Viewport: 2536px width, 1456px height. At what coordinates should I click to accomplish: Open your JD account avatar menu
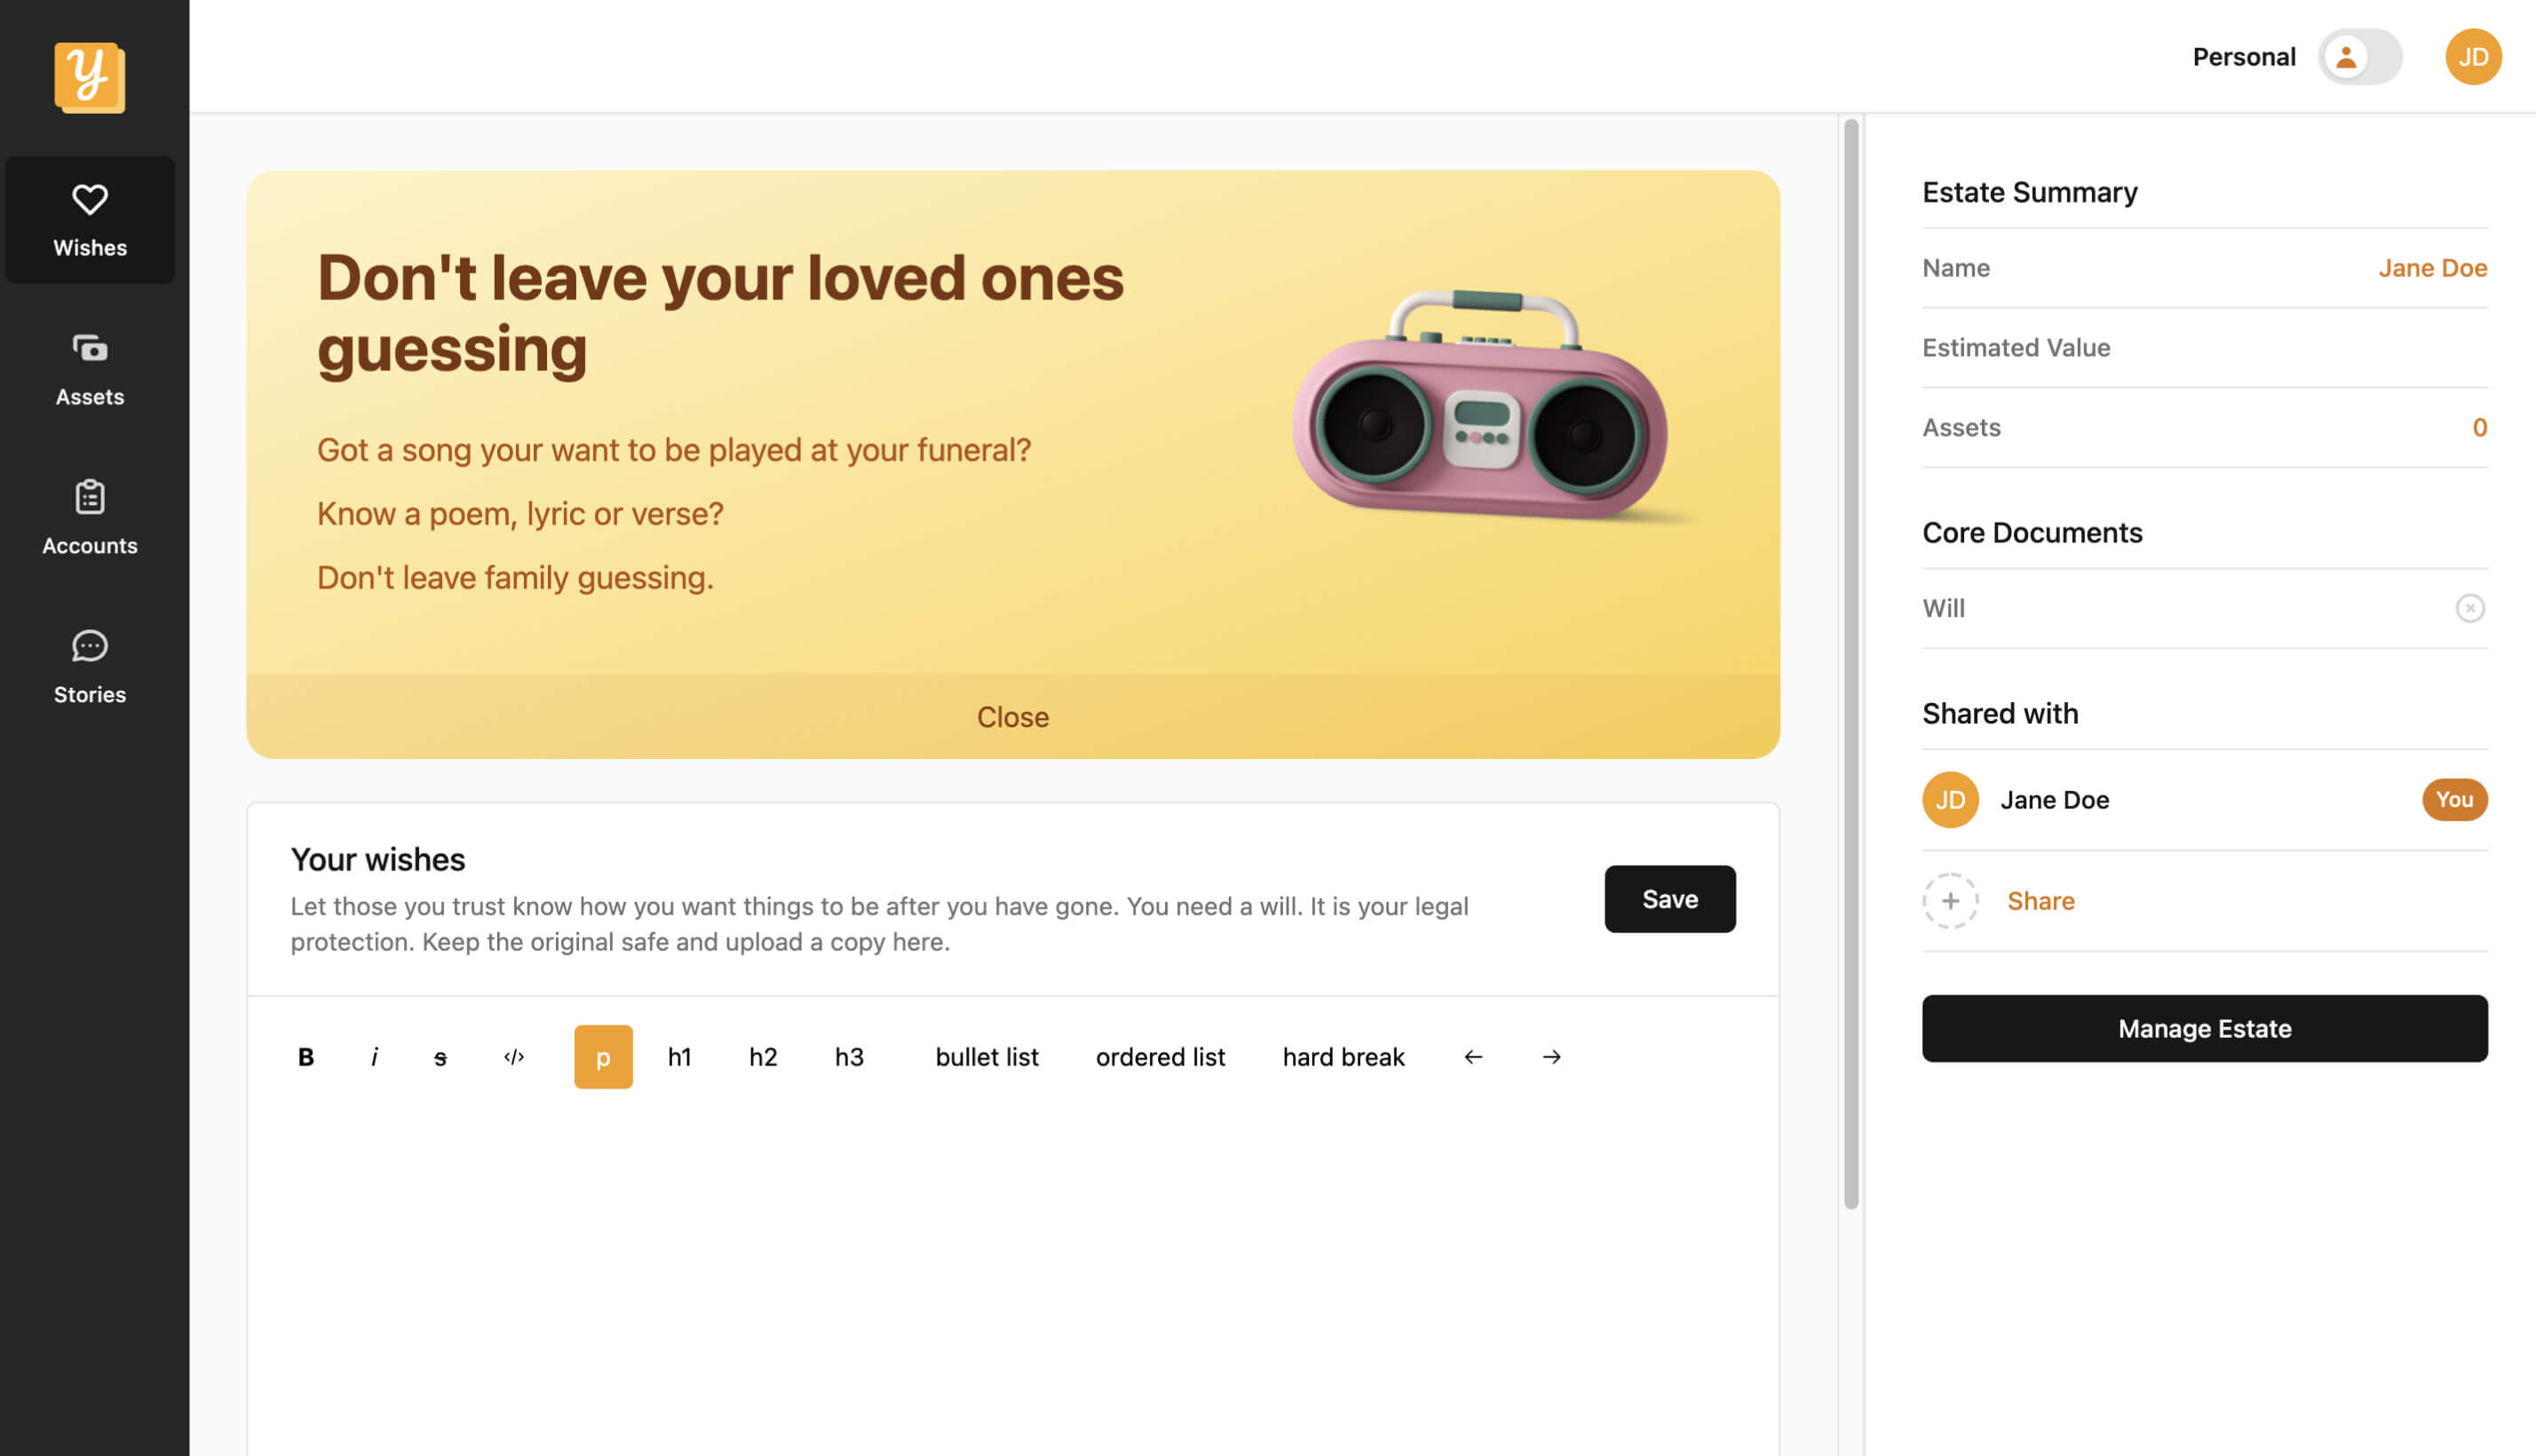point(2473,57)
